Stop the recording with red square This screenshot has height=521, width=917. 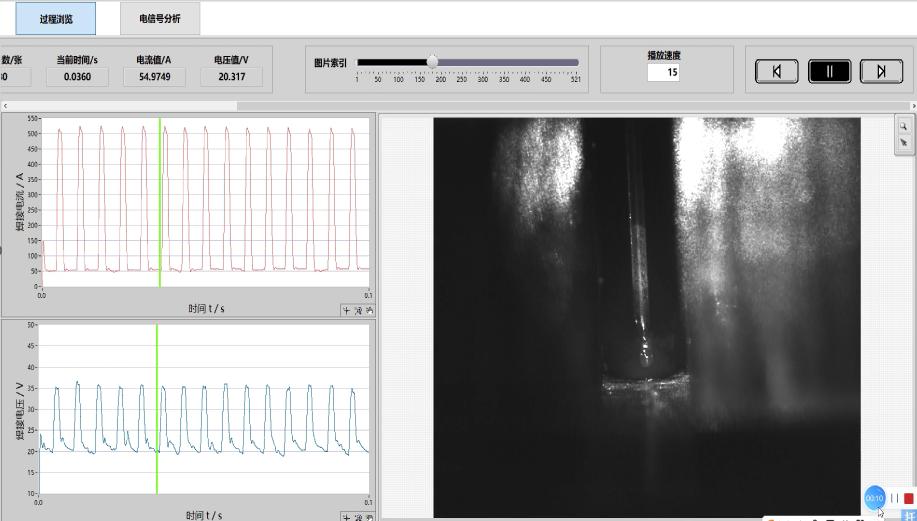coord(908,498)
